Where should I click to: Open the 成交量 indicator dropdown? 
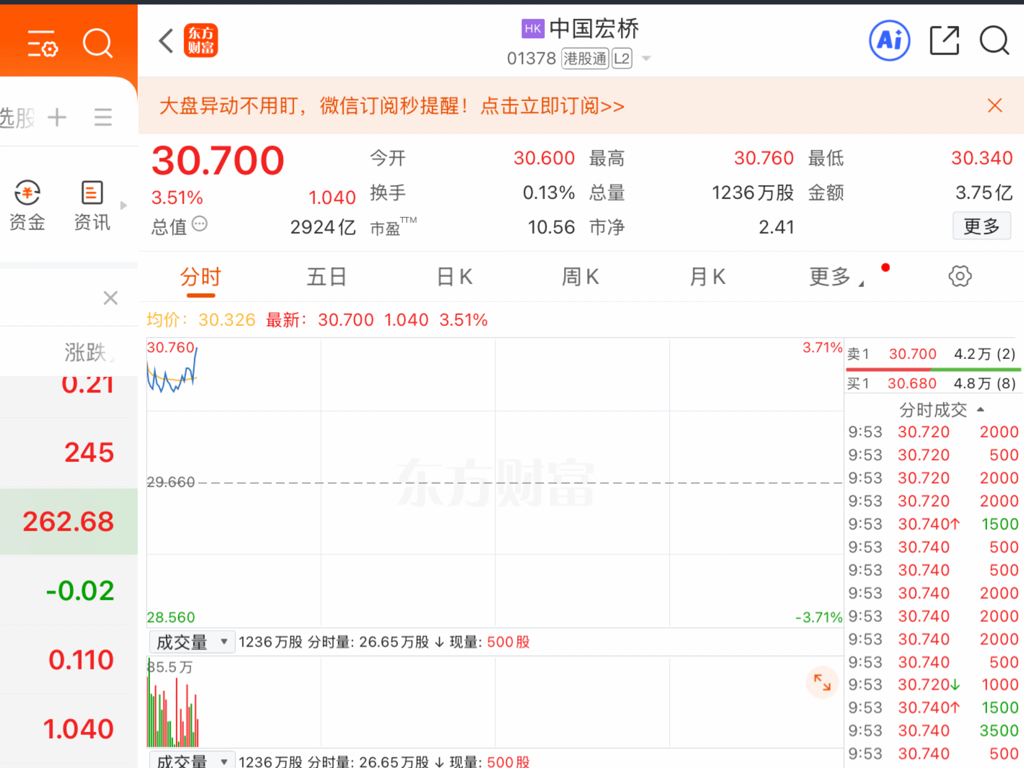(x=191, y=642)
